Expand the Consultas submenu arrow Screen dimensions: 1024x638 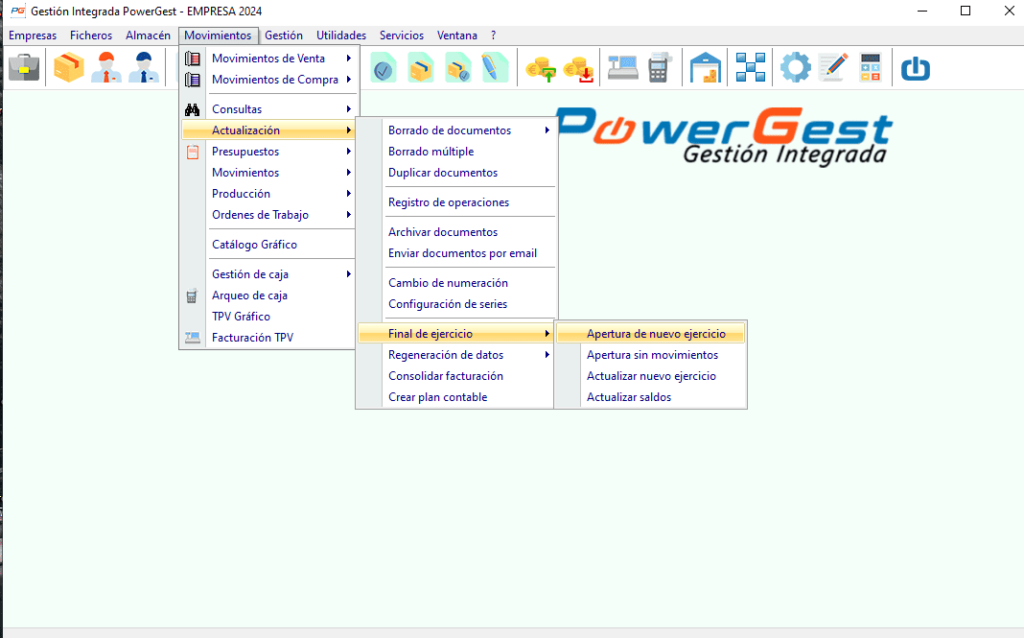349,109
